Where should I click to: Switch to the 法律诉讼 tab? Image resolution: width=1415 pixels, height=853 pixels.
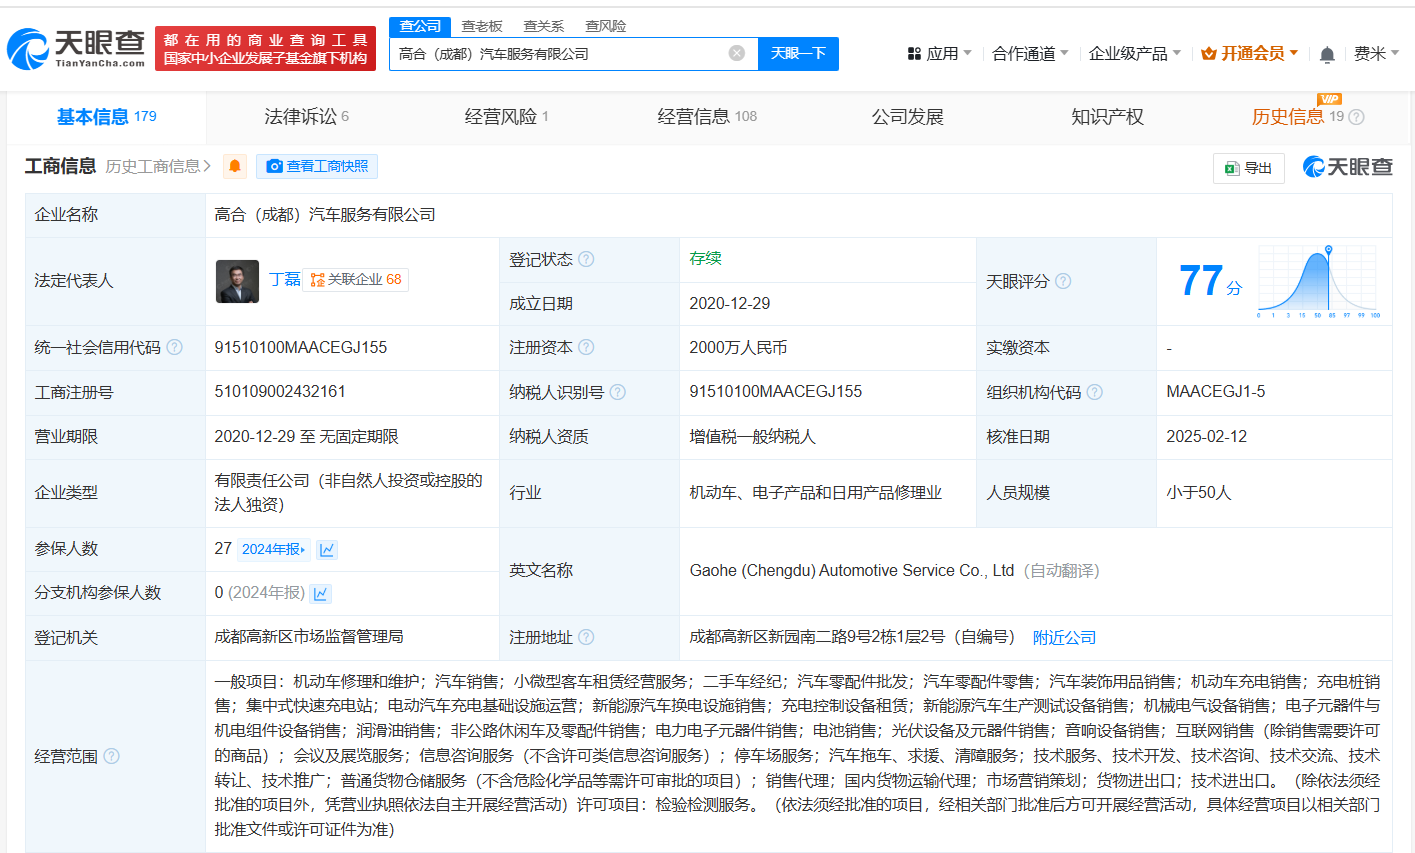coord(306,117)
